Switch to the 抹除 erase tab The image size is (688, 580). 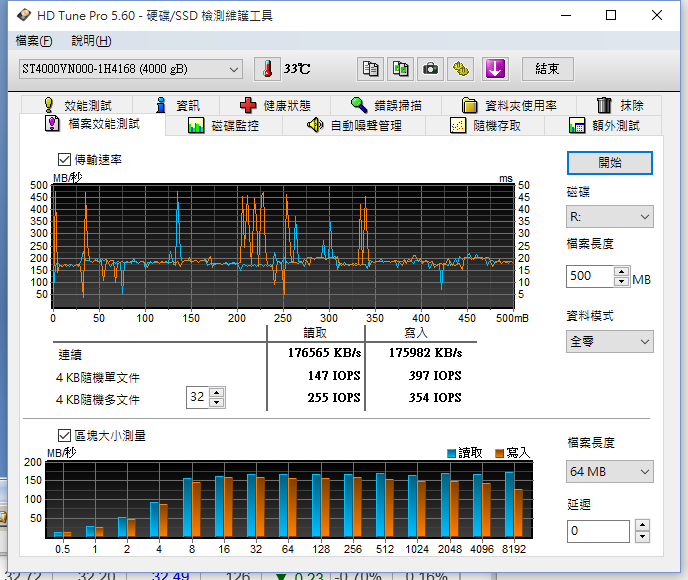620,105
